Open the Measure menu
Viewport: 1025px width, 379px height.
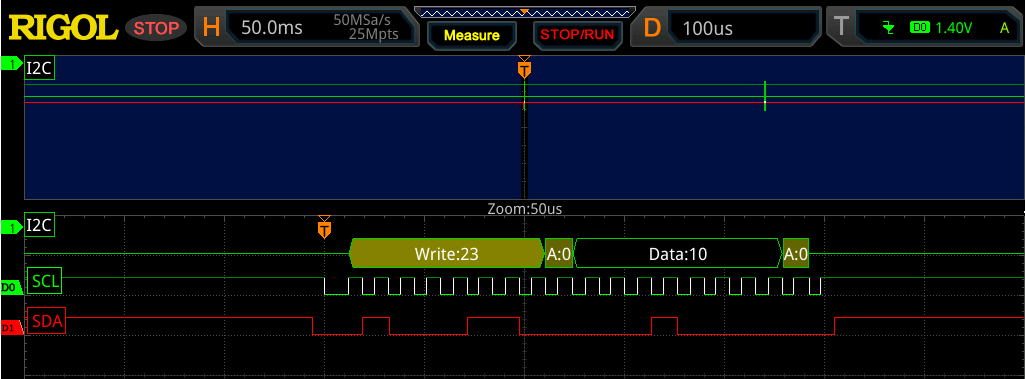coord(471,35)
